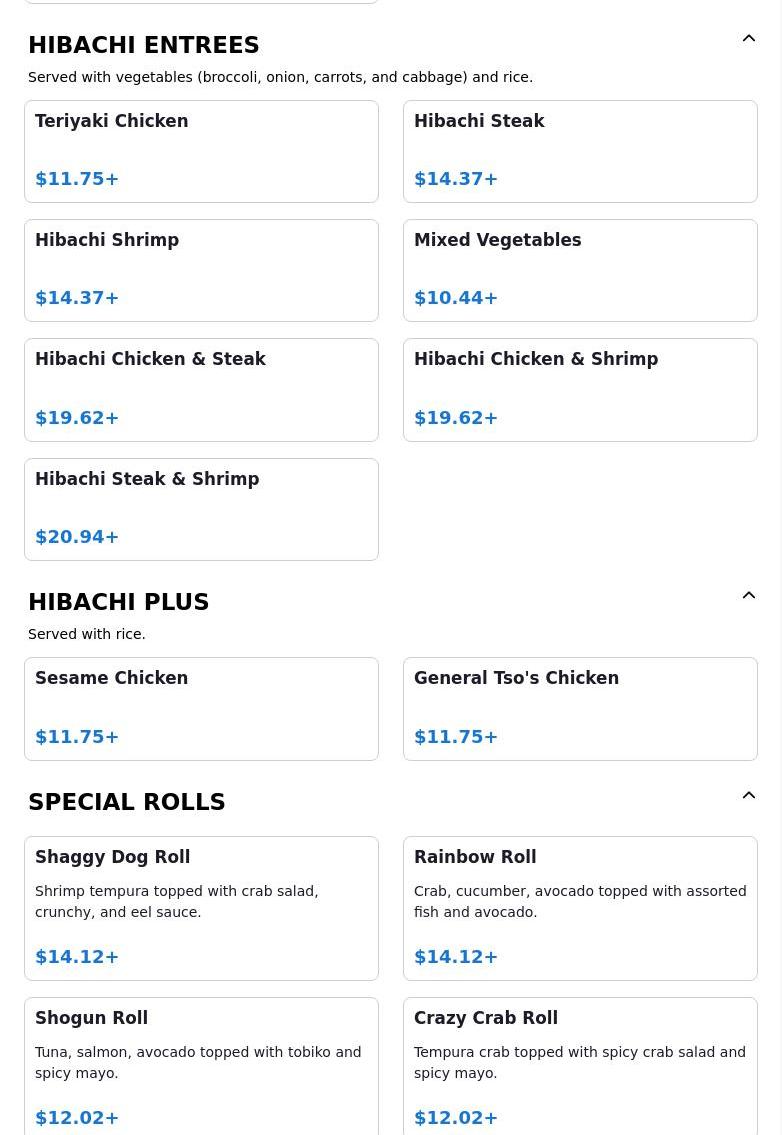Viewport: 782px width, 1135px height.
Task: Open the Shaggy Dog Roll card
Action: (x=201, y=908)
